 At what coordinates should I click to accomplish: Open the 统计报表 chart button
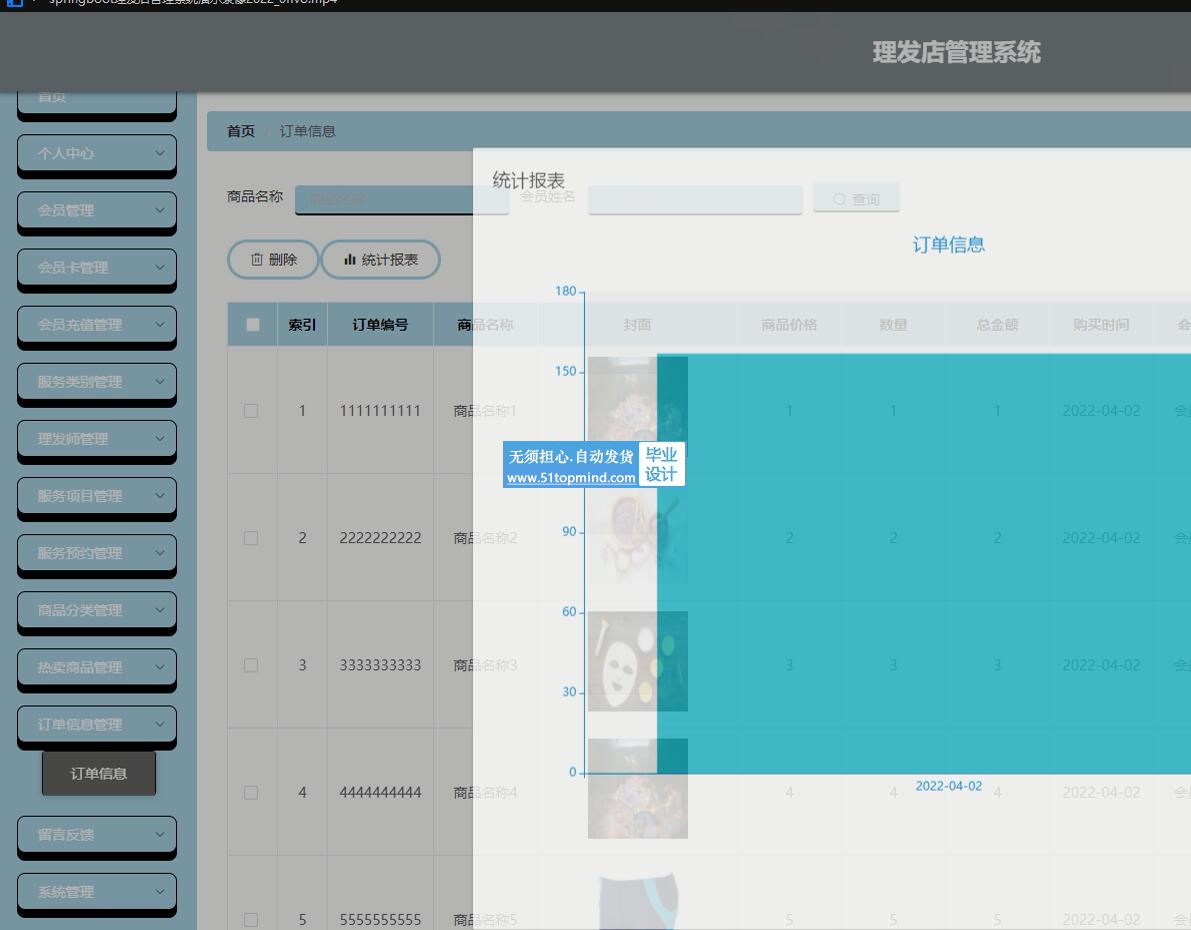point(381,260)
